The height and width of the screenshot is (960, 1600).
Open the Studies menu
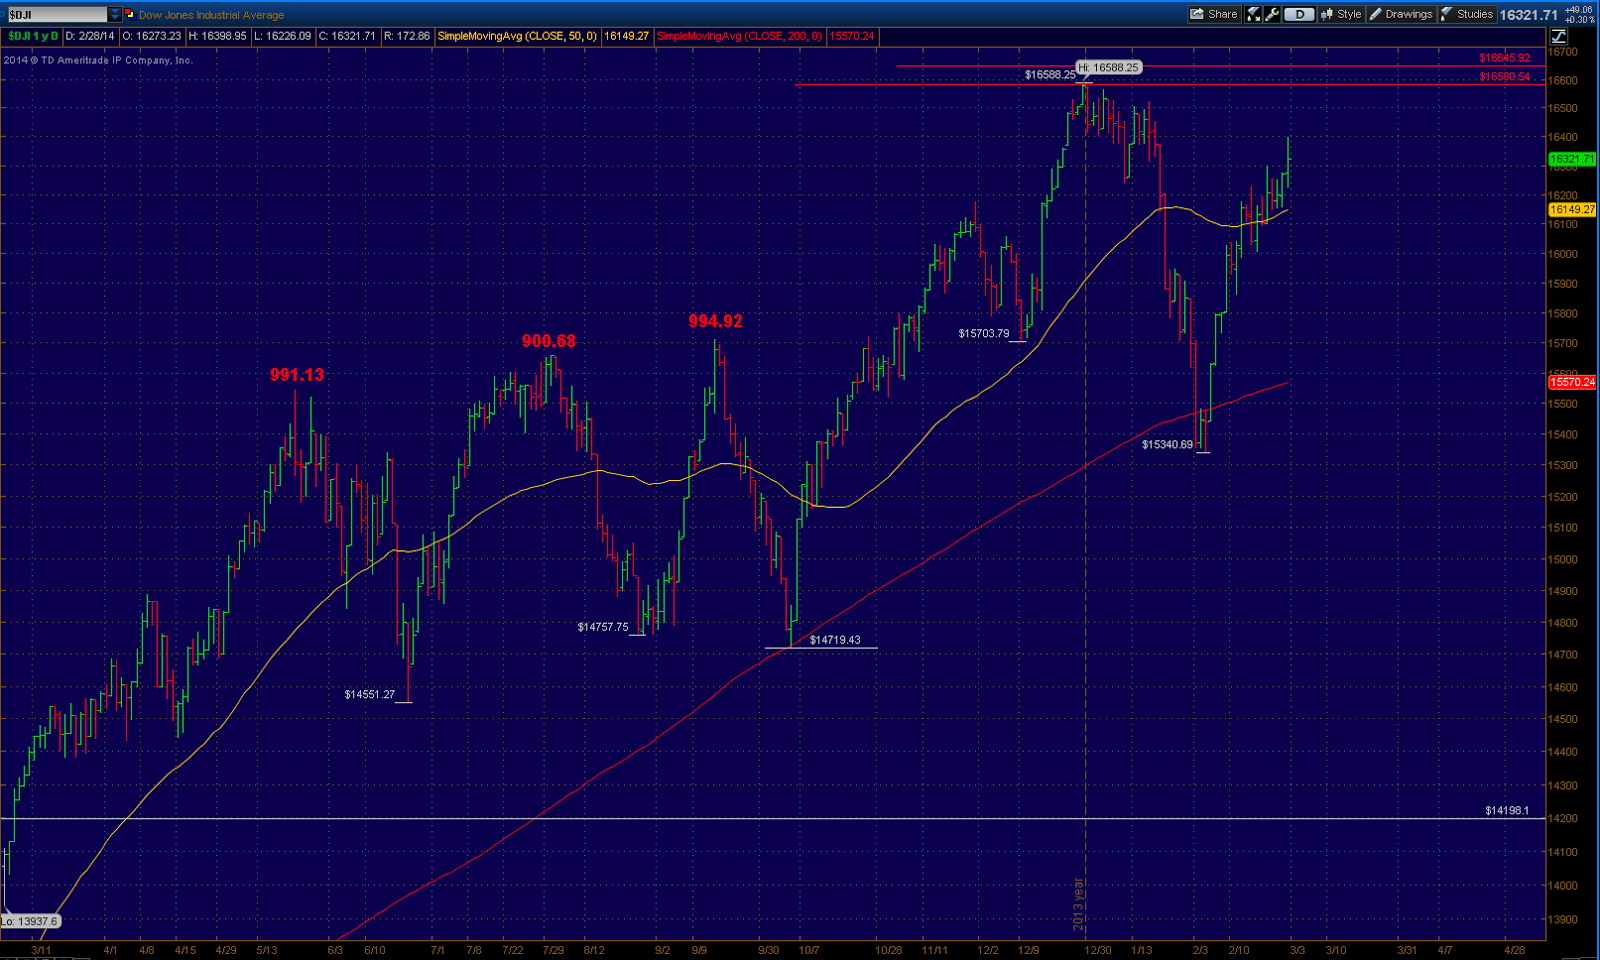pos(1467,14)
